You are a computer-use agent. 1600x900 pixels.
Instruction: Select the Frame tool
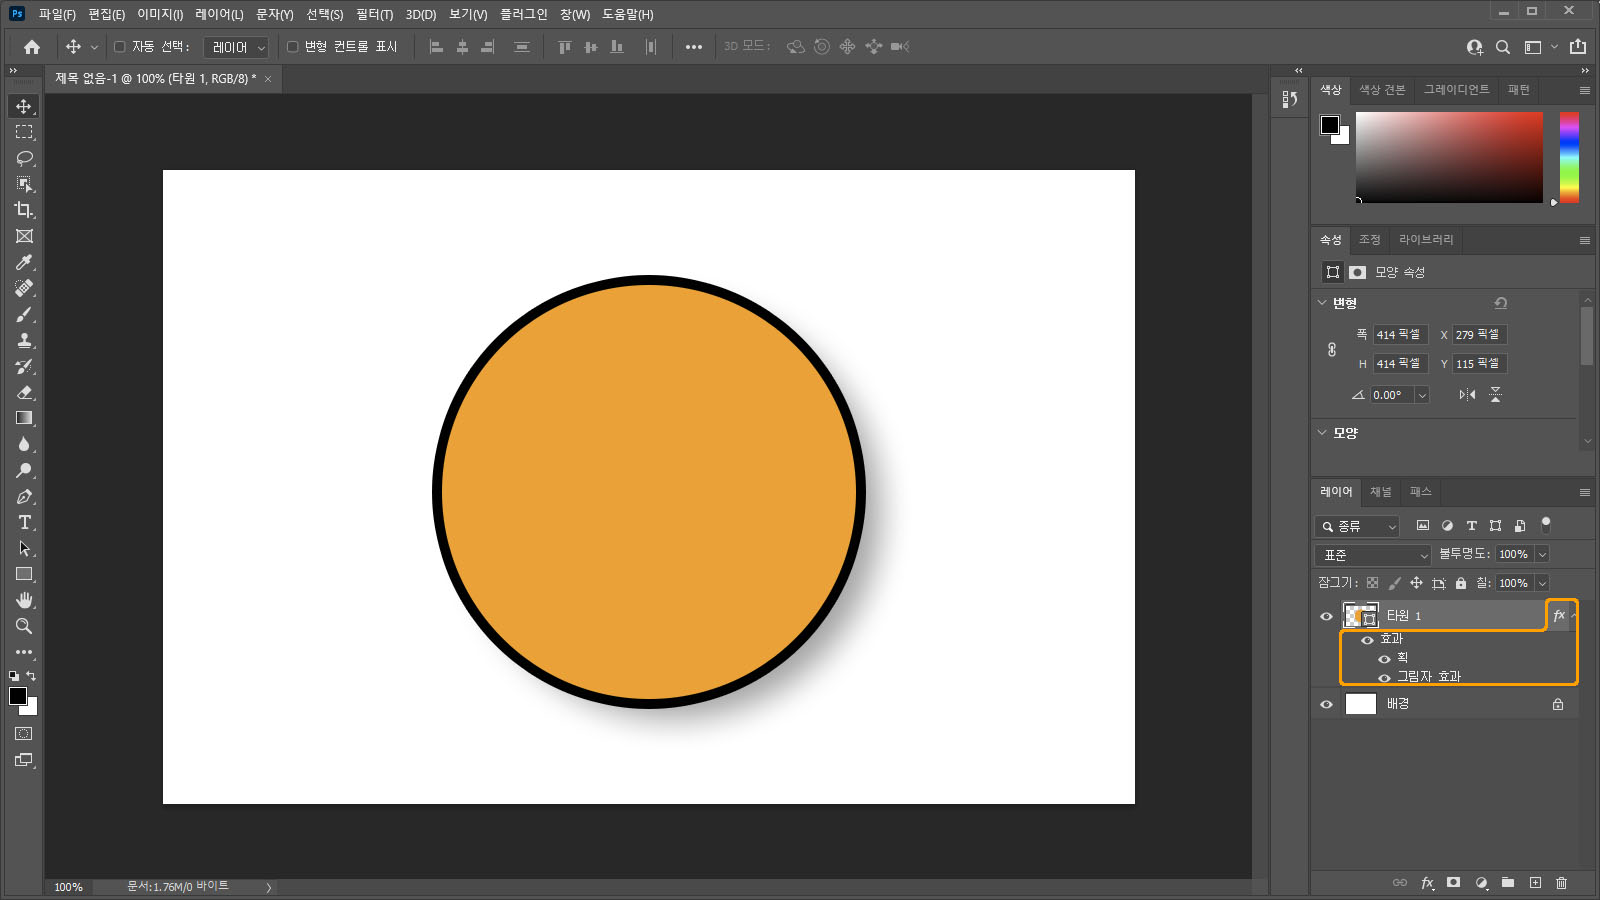24,236
